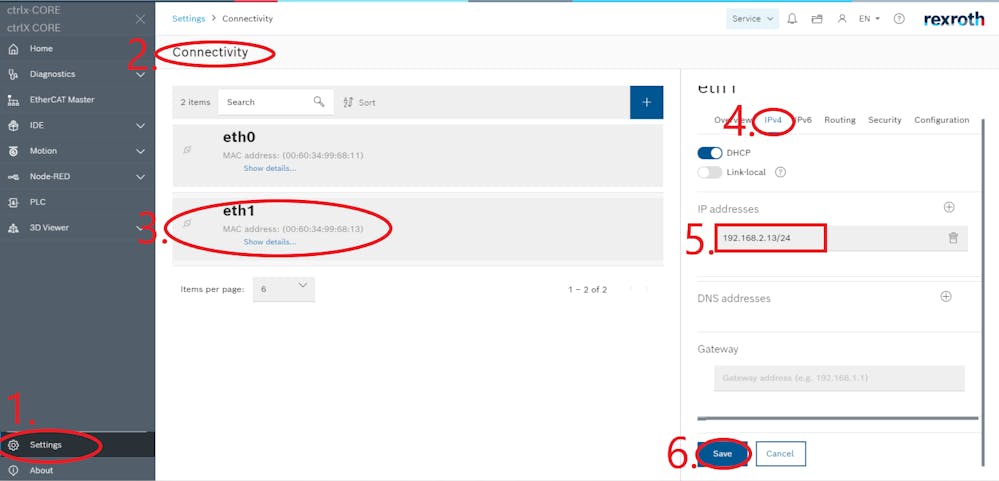Delete IP address 192.168.2.13/24 trash icon
This screenshot has height=481, width=999.
[953, 238]
